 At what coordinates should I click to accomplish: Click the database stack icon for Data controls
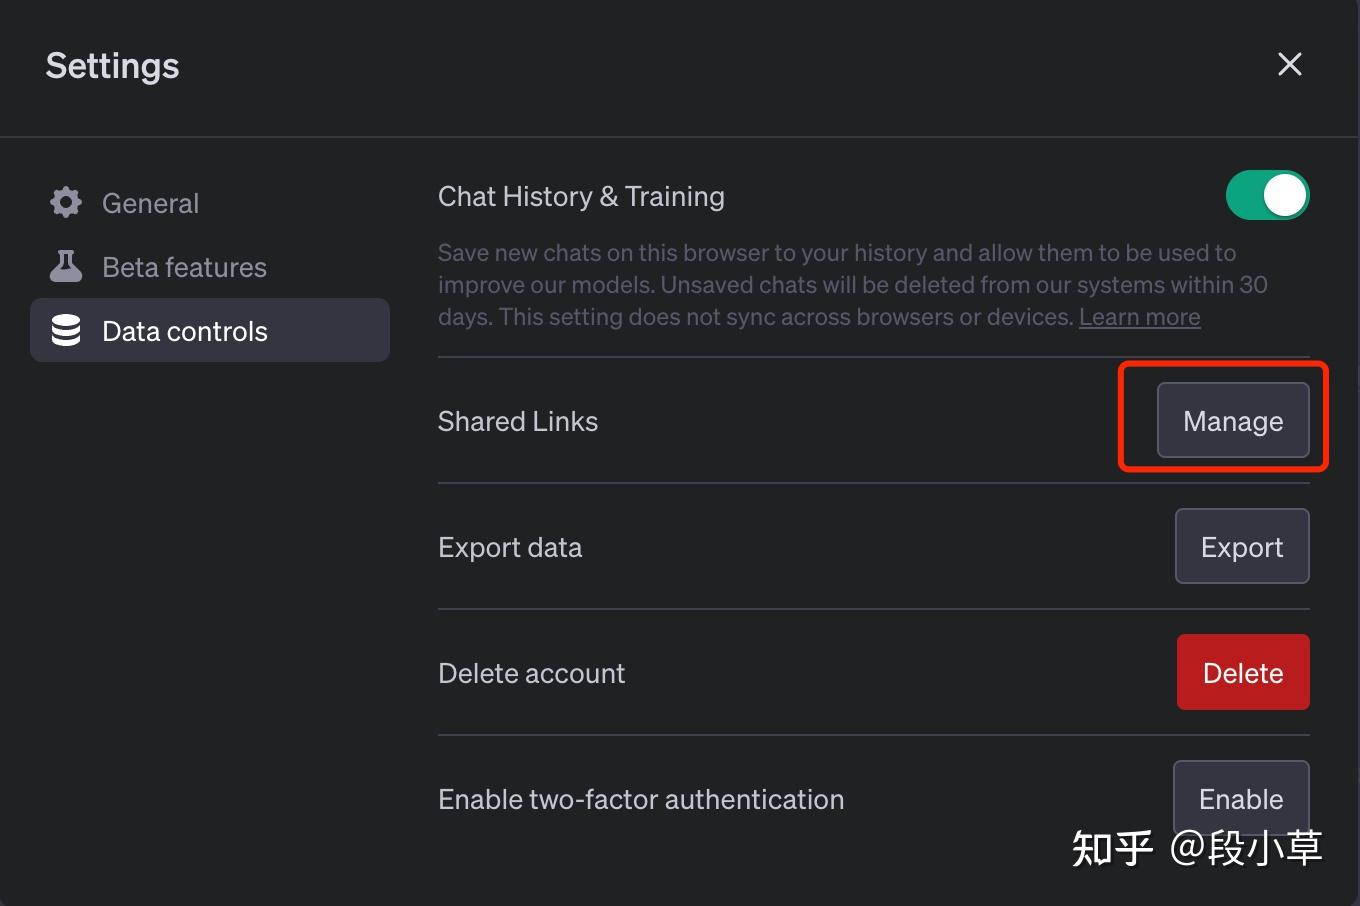[66, 331]
